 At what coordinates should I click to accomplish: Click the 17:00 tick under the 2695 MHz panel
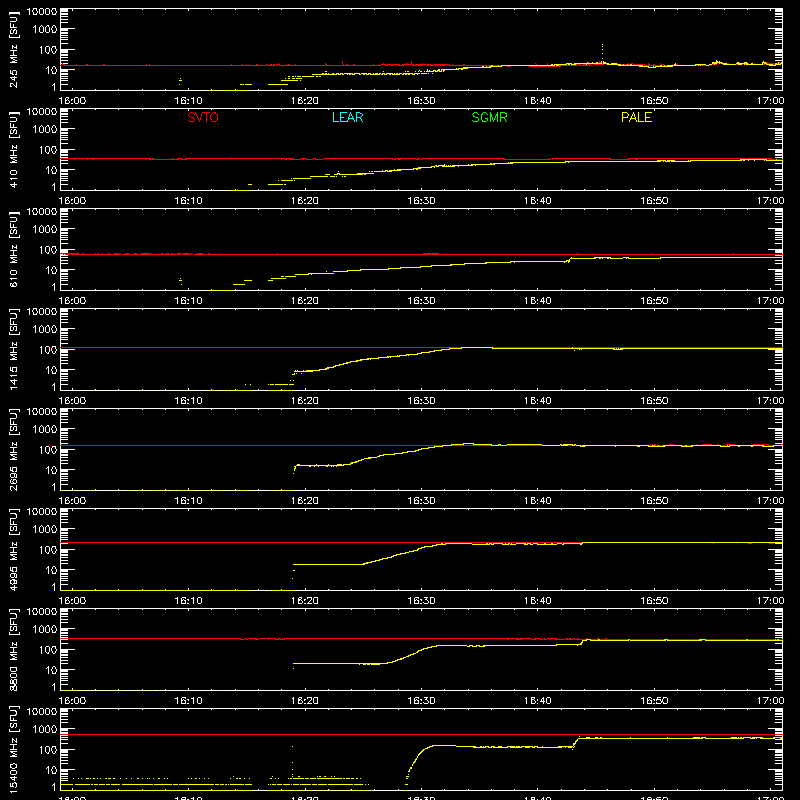coord(770,501)
